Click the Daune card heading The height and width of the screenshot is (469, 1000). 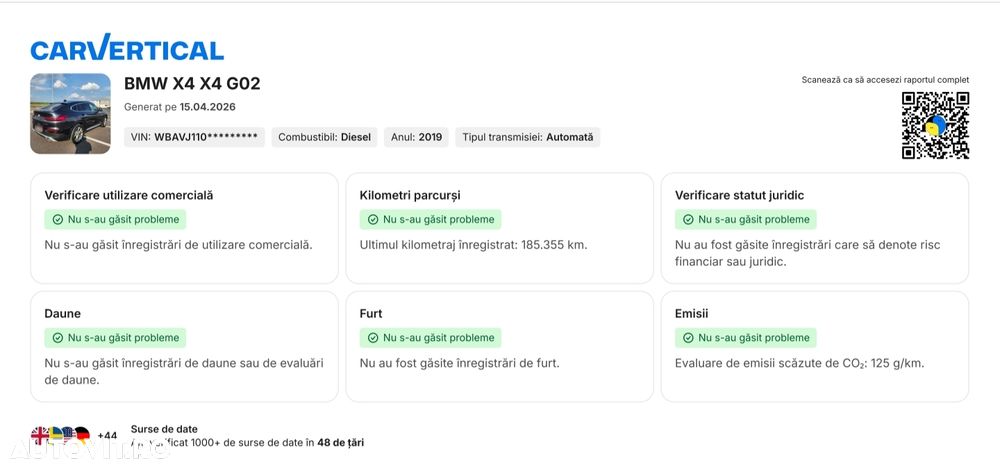(62, 314)
